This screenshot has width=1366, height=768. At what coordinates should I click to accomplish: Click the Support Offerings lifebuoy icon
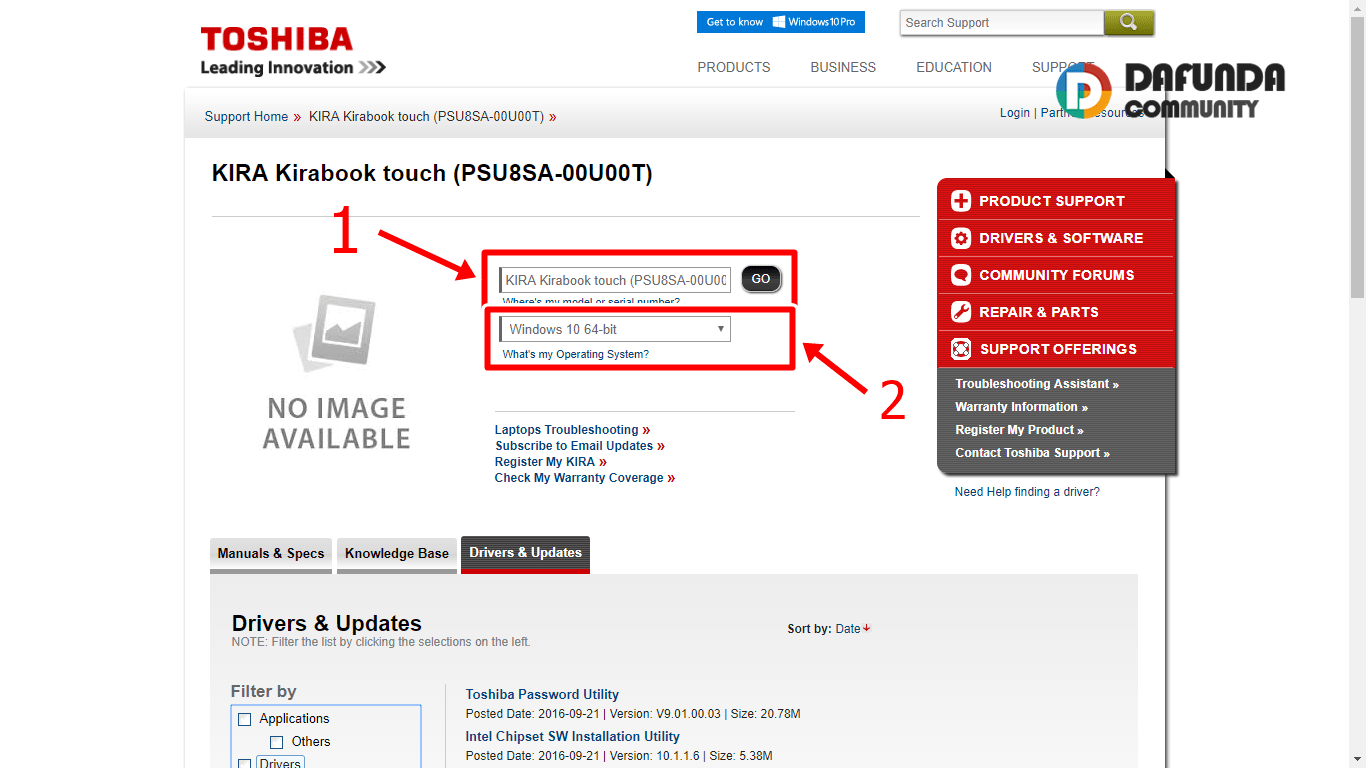[x=961, y=349]
